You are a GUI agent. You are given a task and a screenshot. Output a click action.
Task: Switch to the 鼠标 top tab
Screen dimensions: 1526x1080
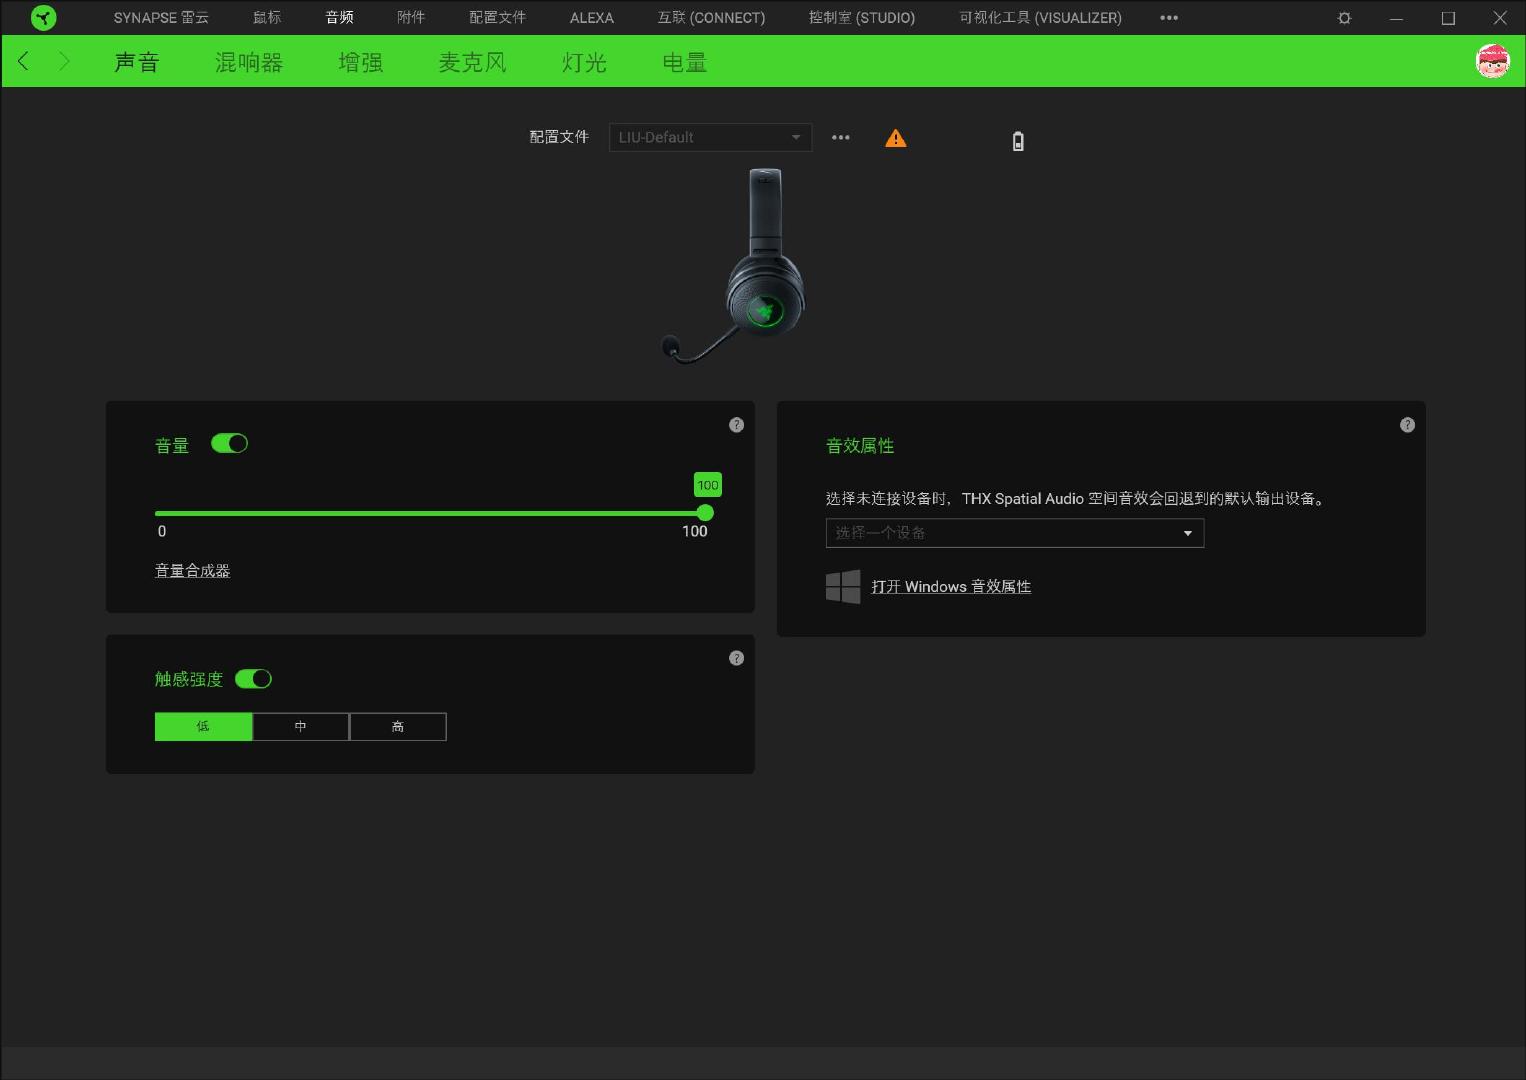click(267, 18)
